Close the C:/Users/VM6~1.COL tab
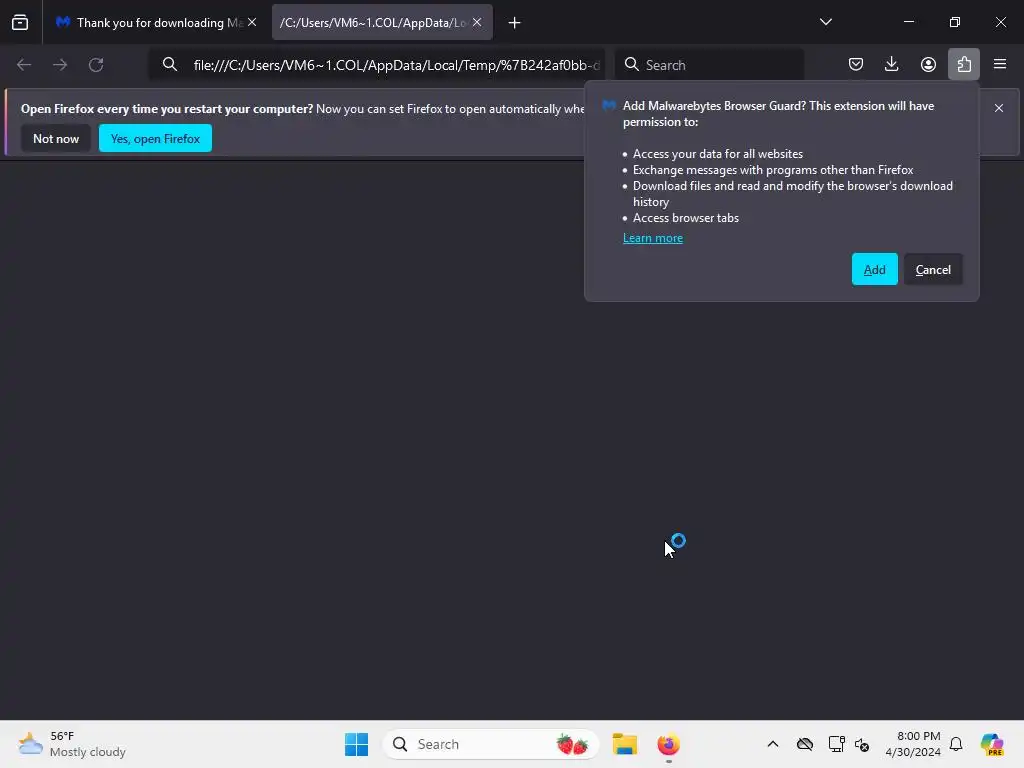The width and height of the screenshot is (1024, 768). pos(477,22)
